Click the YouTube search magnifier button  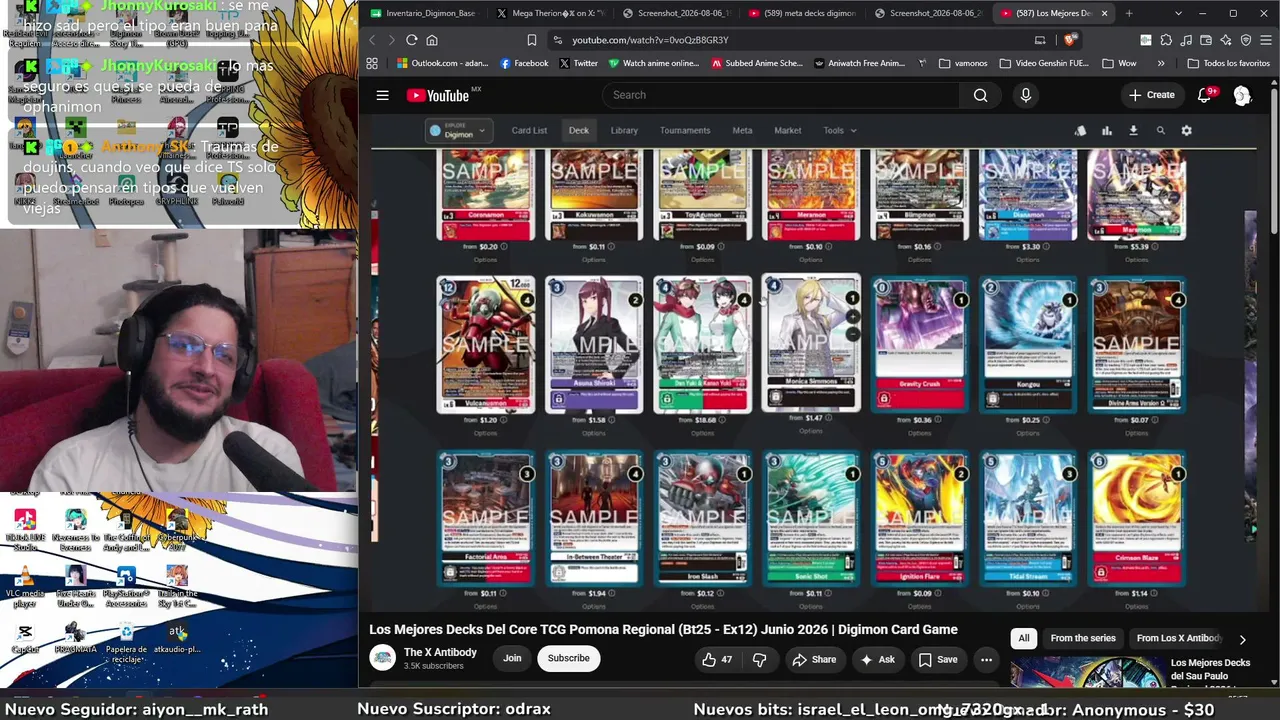tap(980, 95)
